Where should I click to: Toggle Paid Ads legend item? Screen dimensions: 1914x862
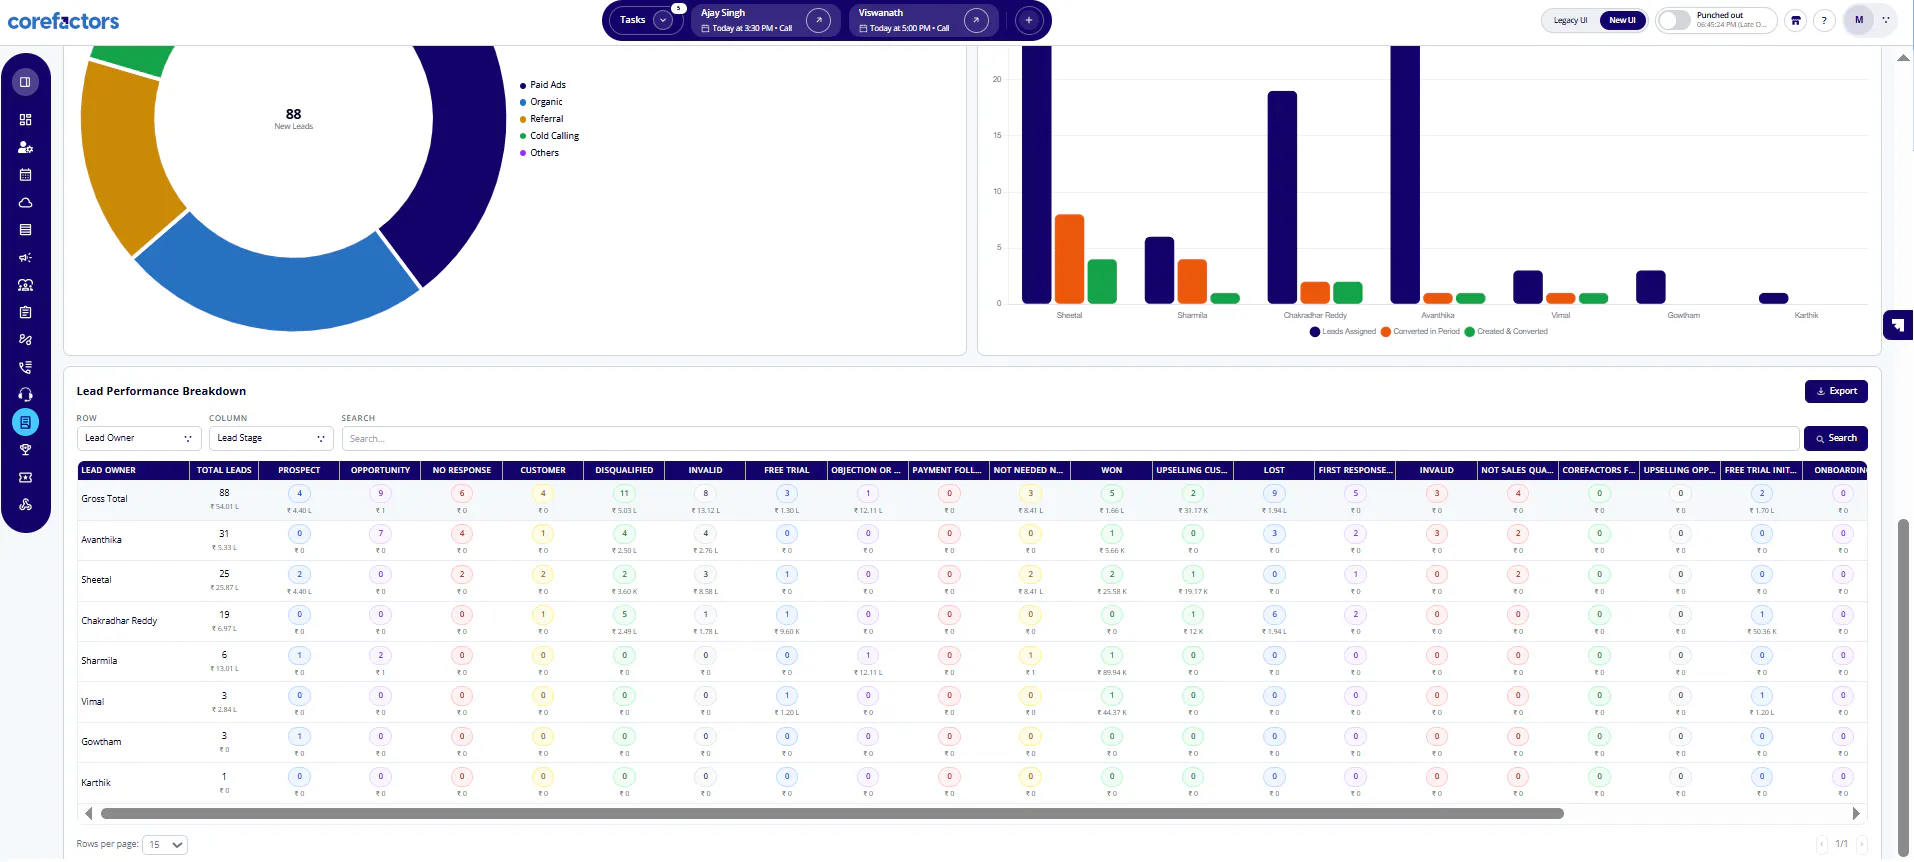(543, 85)
